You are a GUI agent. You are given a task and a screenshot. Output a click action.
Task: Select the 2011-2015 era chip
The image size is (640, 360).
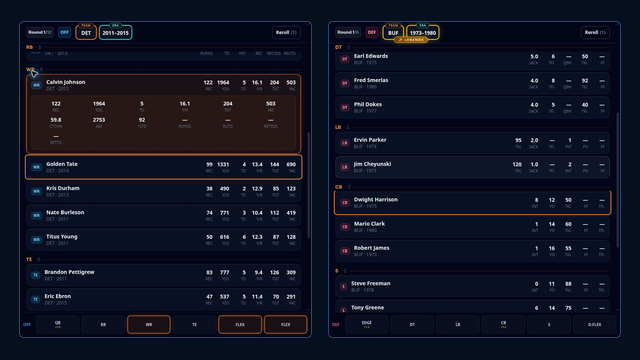(x=116, y=33)
